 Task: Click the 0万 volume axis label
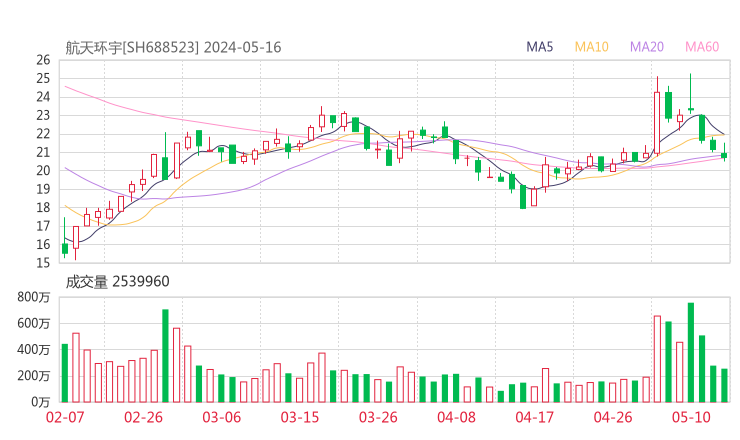pyautogui.click(x=41, y=402)
